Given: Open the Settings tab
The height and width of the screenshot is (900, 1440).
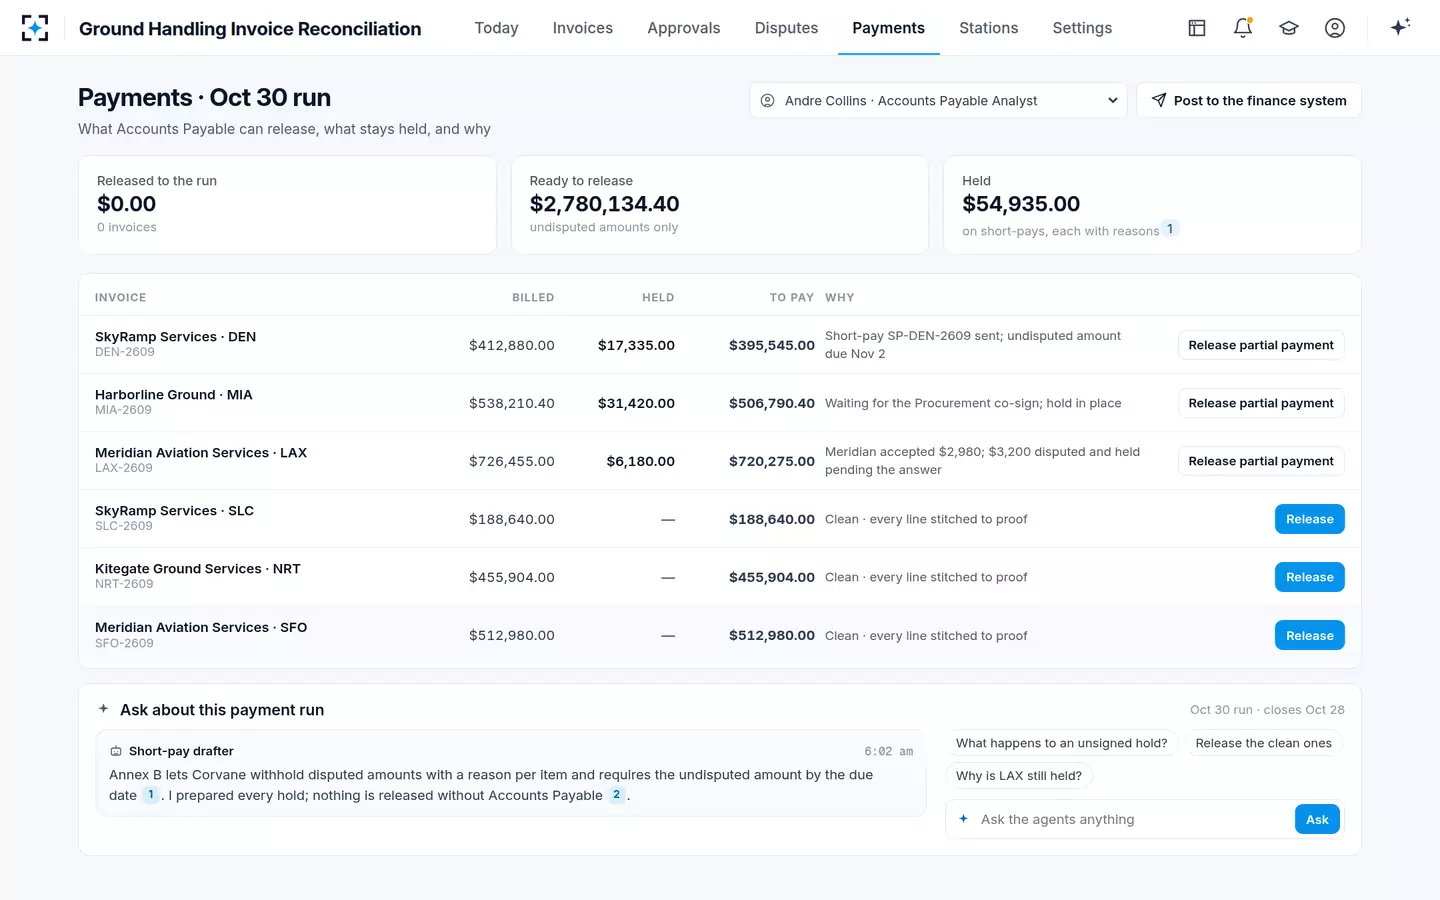Looking at the screenshot, I should point(1082,28).
